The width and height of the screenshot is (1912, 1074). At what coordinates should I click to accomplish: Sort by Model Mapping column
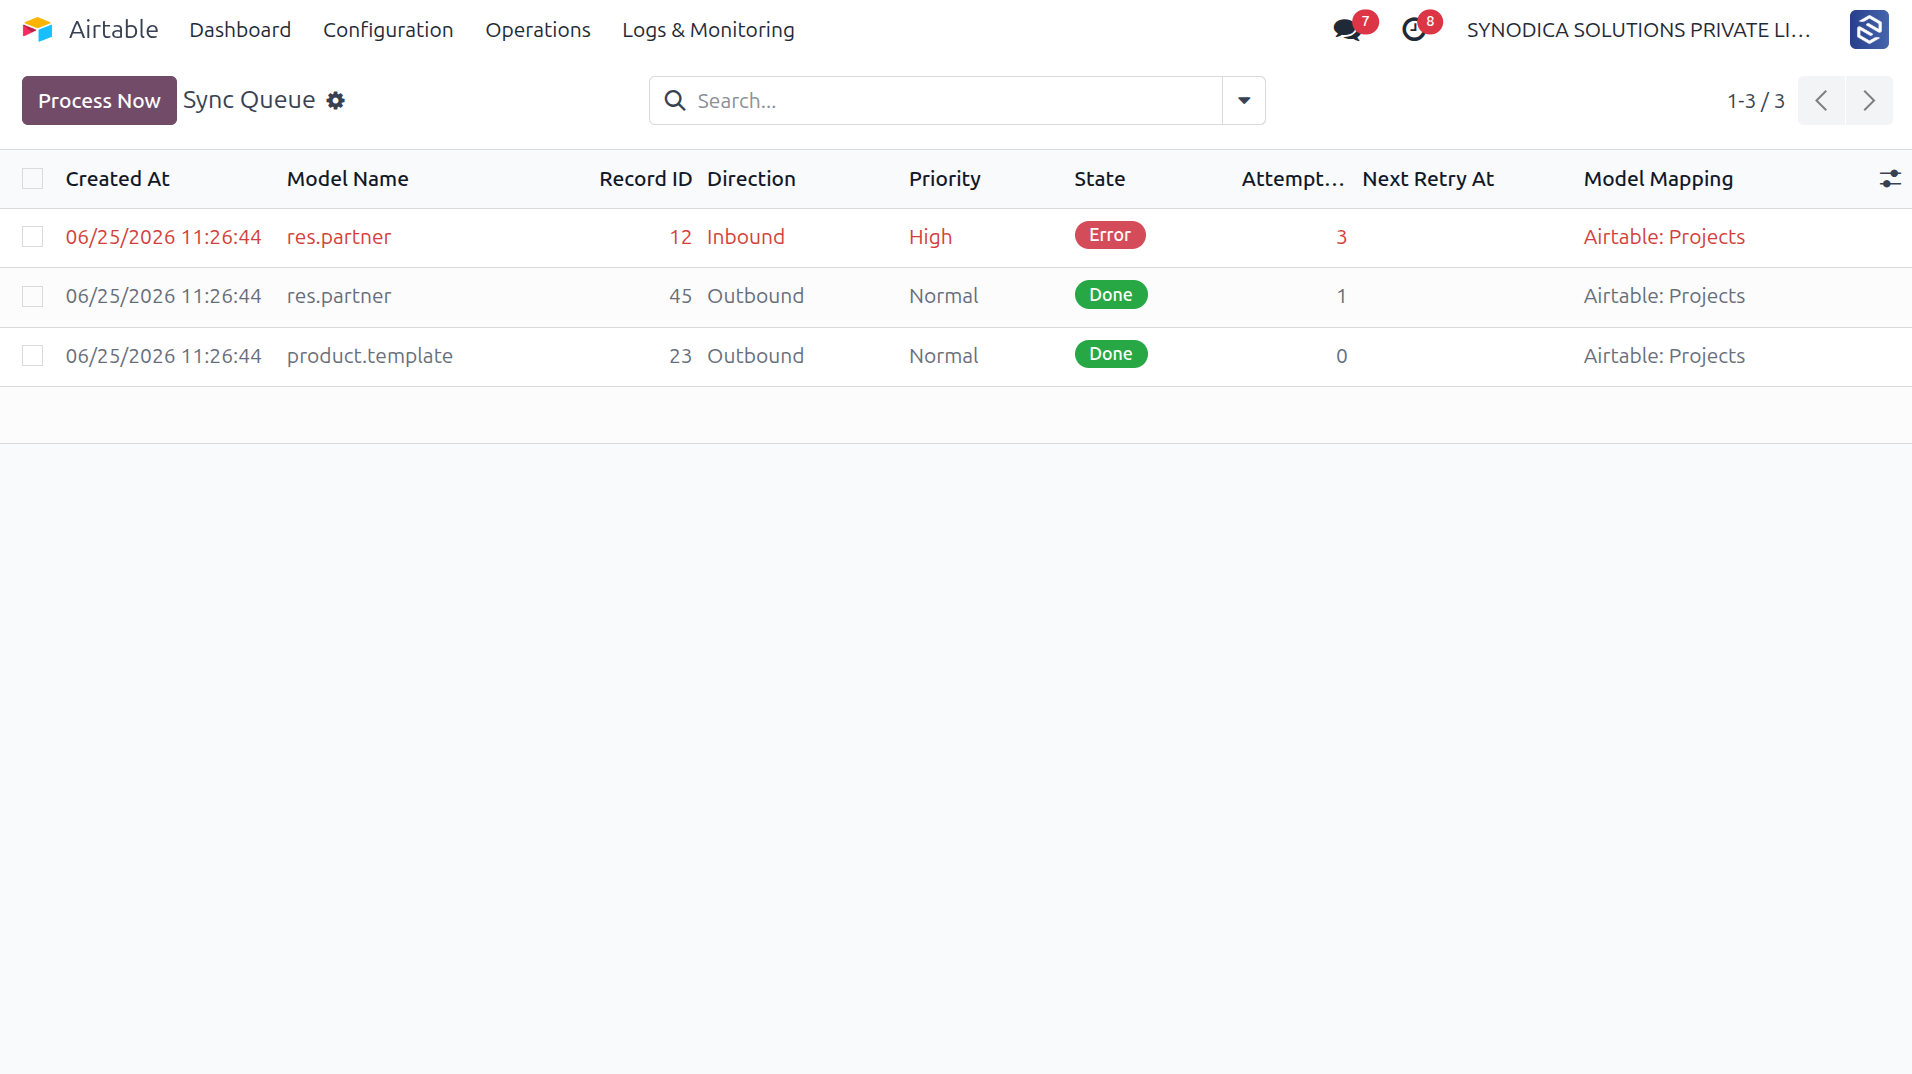pyautogui.click(x=1658, y=179)
